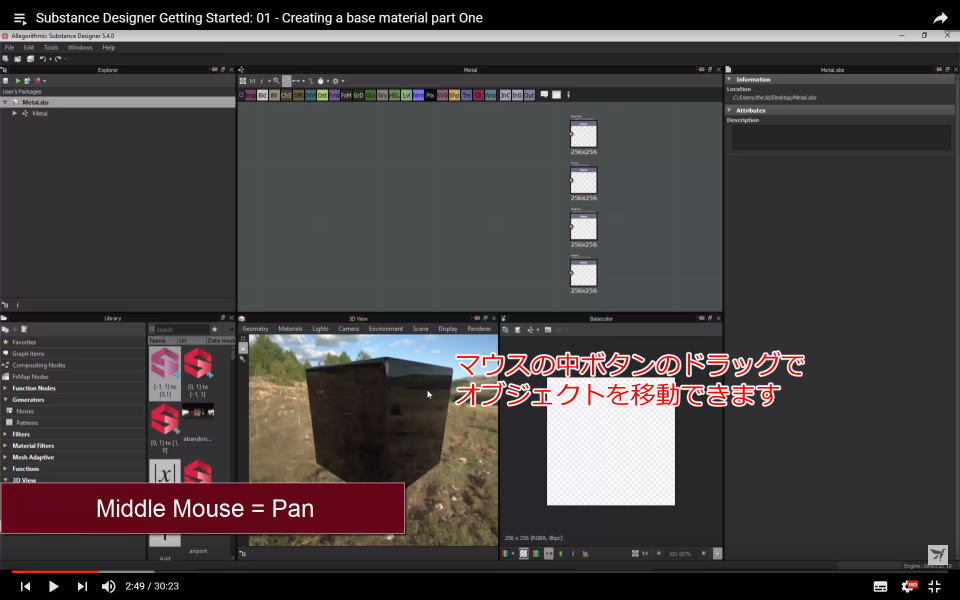Image resolution: width=960 pixels, height=600 pixels.
Task: Open the 3D View Renderer menu
Action: 479,329
